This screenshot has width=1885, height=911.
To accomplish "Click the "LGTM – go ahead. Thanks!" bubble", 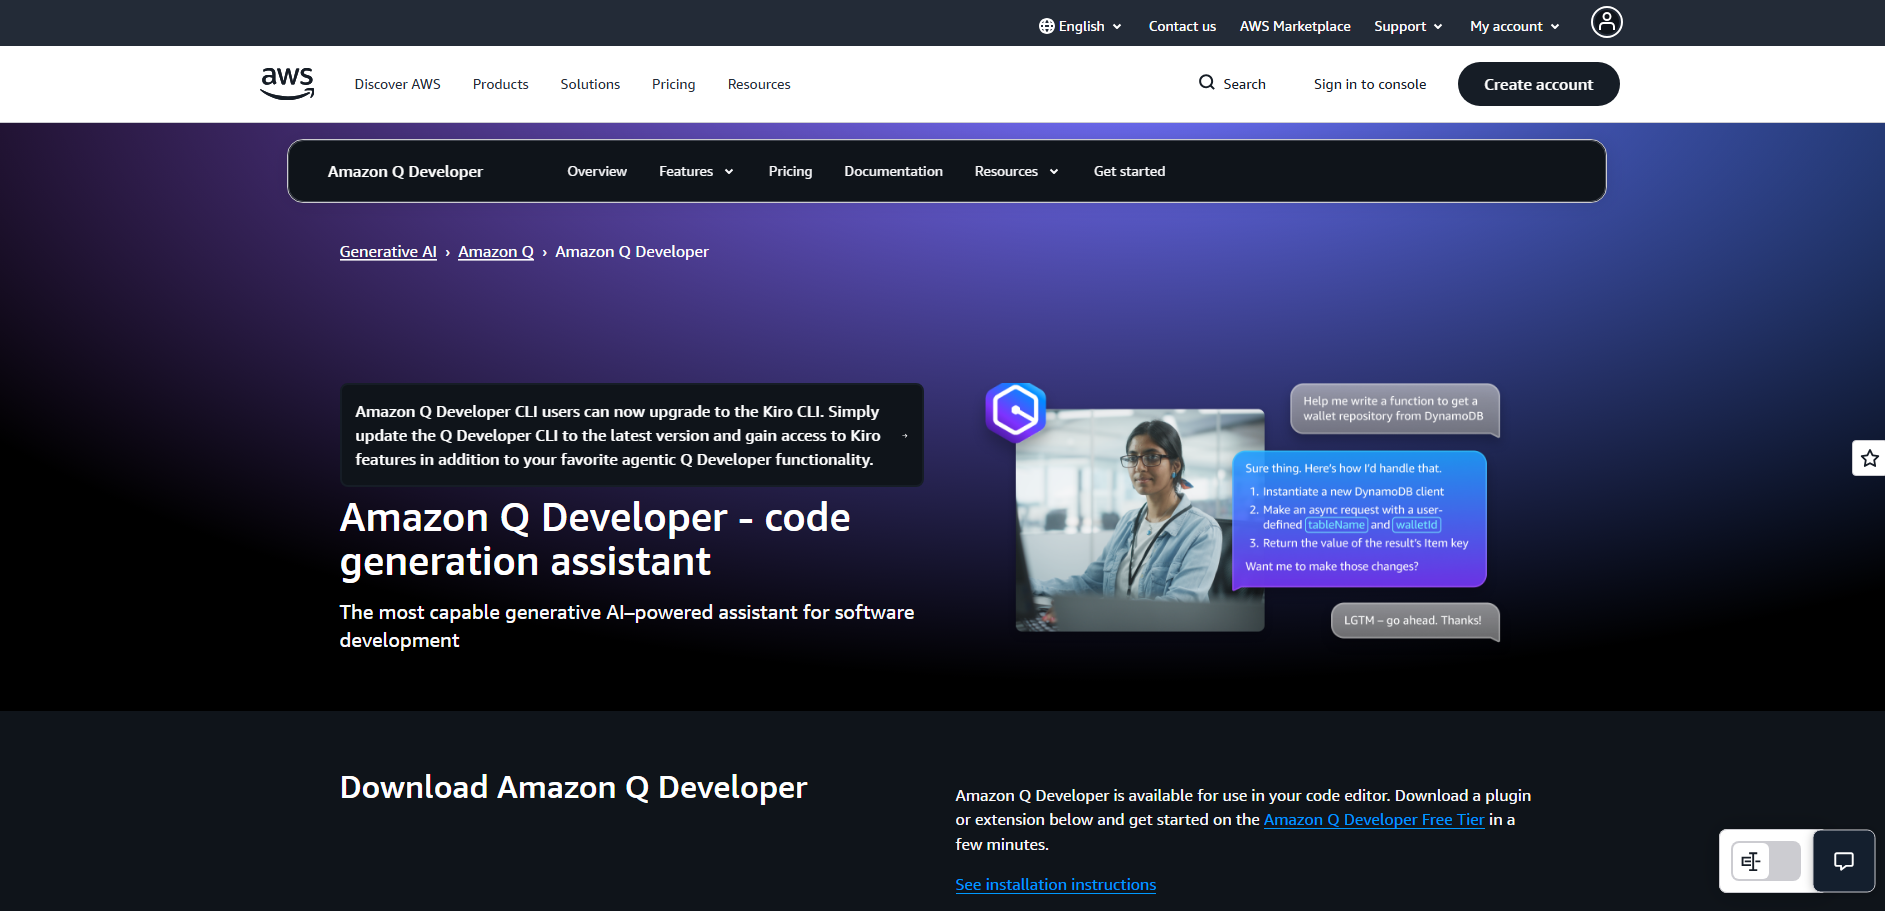I will coord(1414,620).
